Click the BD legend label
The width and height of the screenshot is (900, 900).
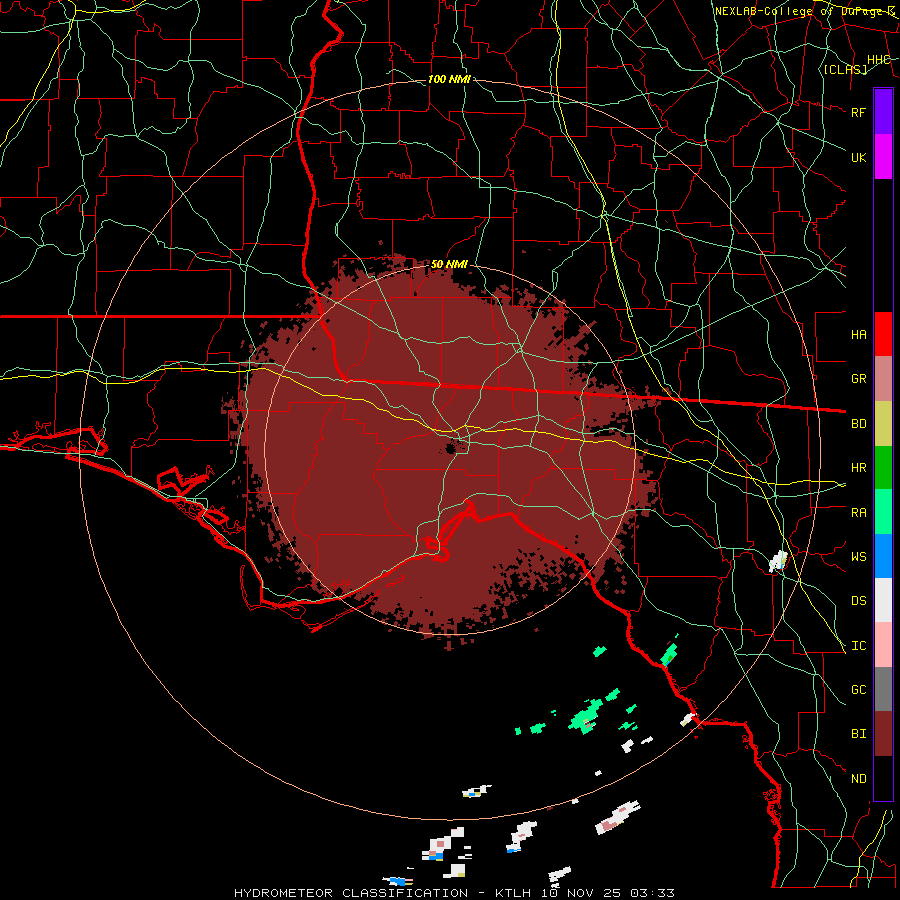coord(858,424)
